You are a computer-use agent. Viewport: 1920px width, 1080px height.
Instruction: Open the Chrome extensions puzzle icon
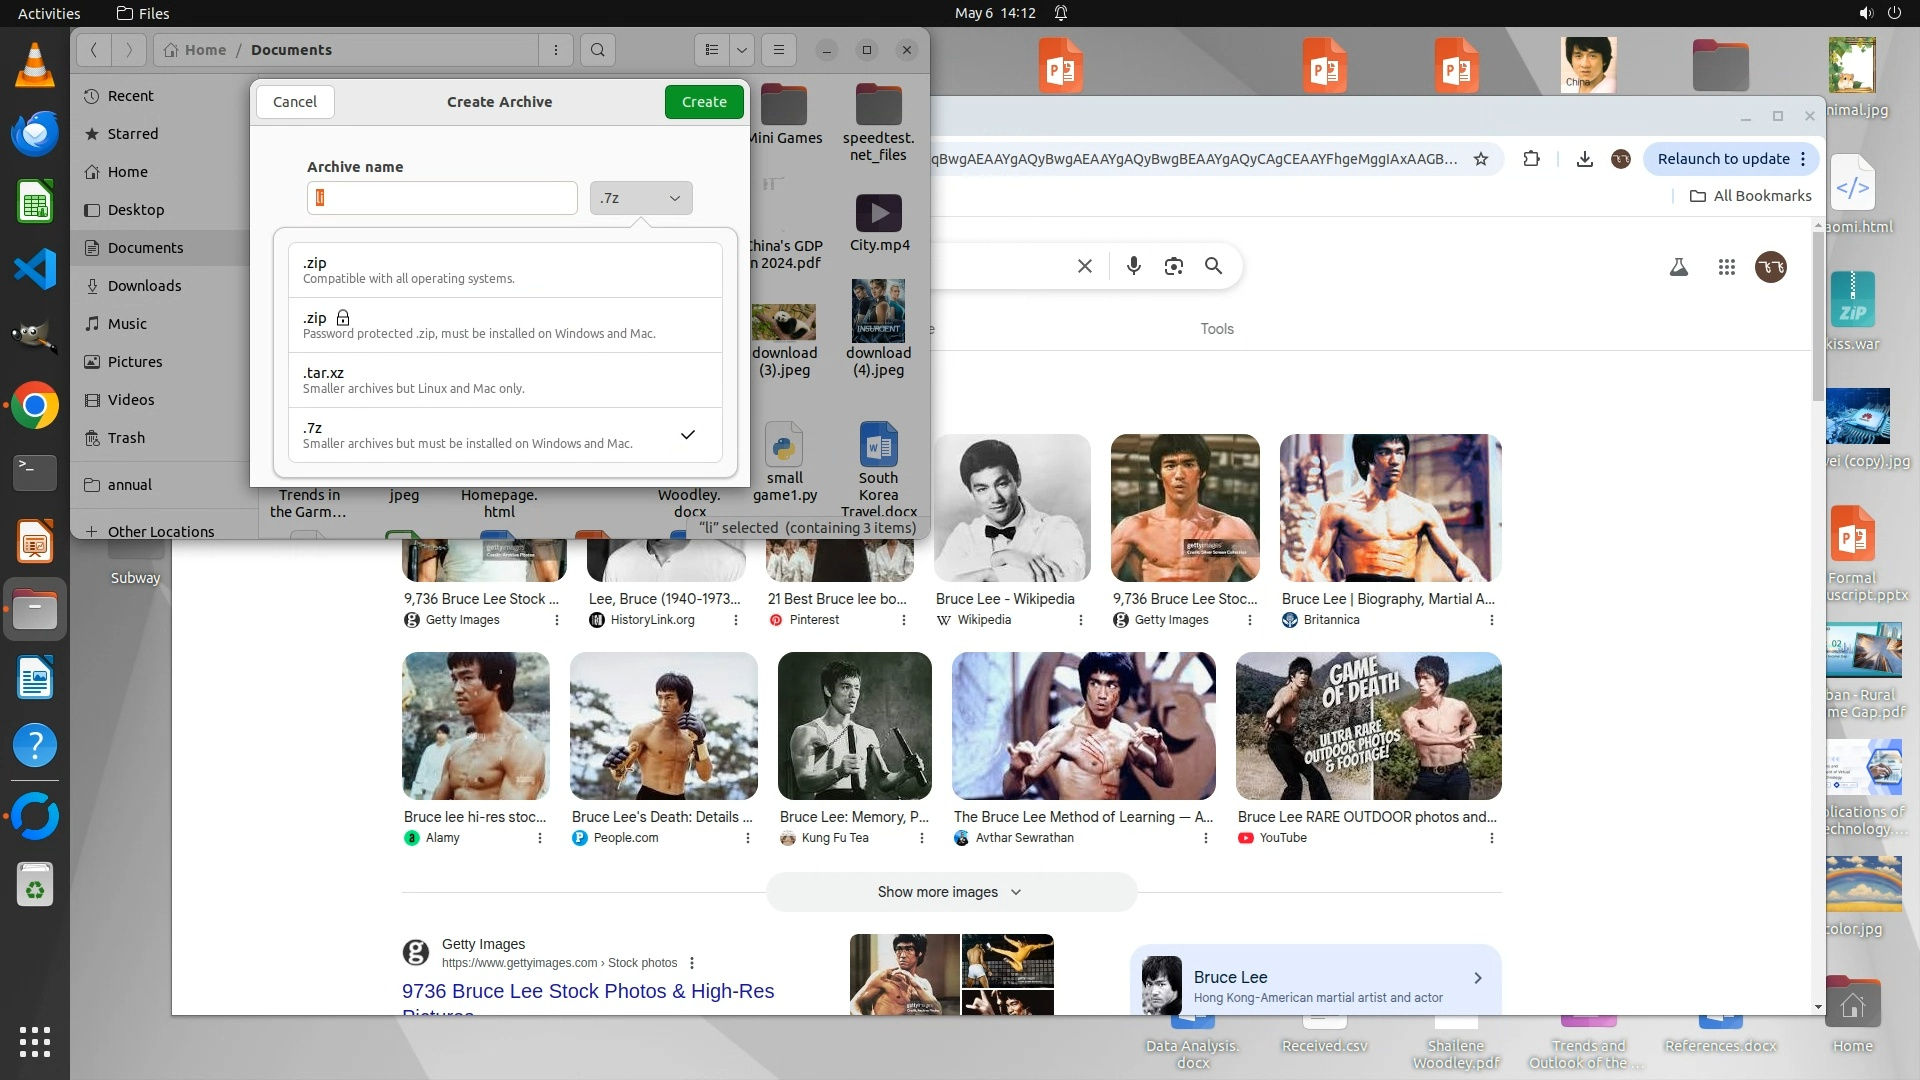click(x=1531, y=159)
